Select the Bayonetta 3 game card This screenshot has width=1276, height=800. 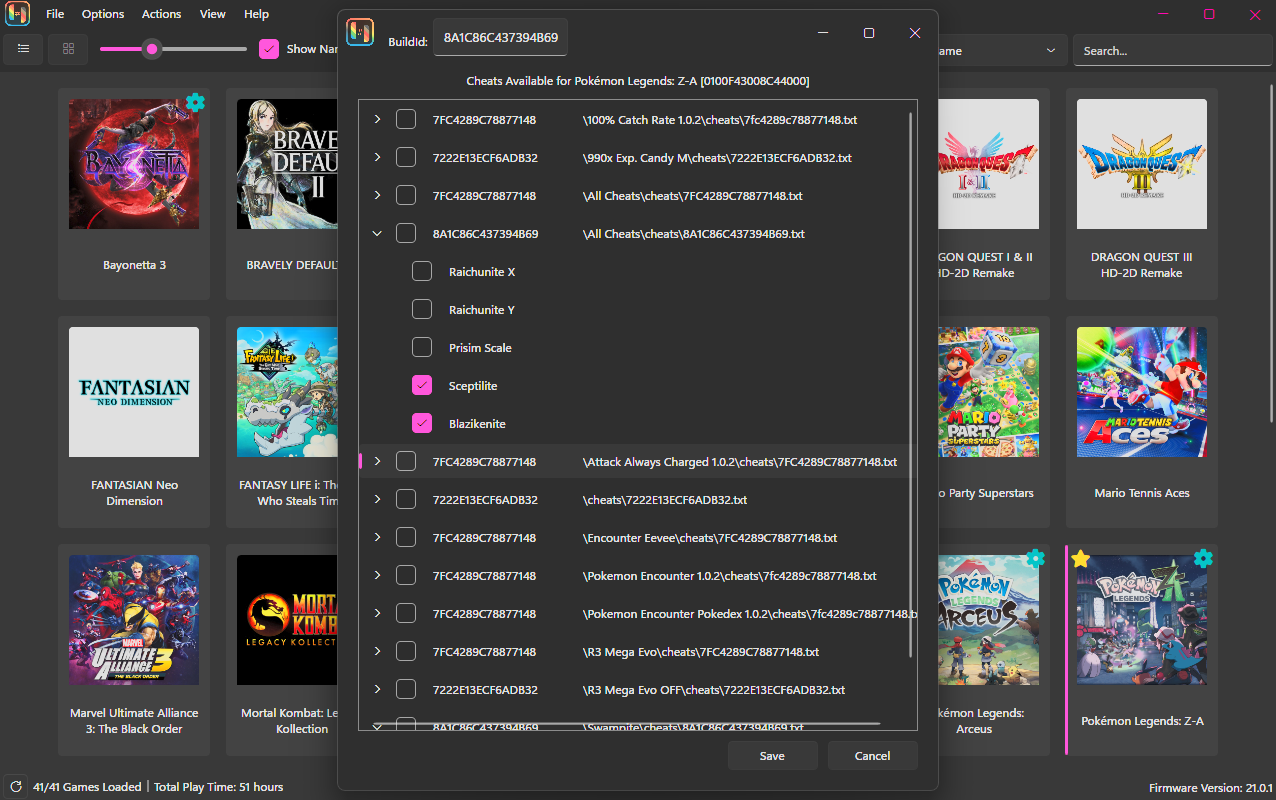point(134,194)
